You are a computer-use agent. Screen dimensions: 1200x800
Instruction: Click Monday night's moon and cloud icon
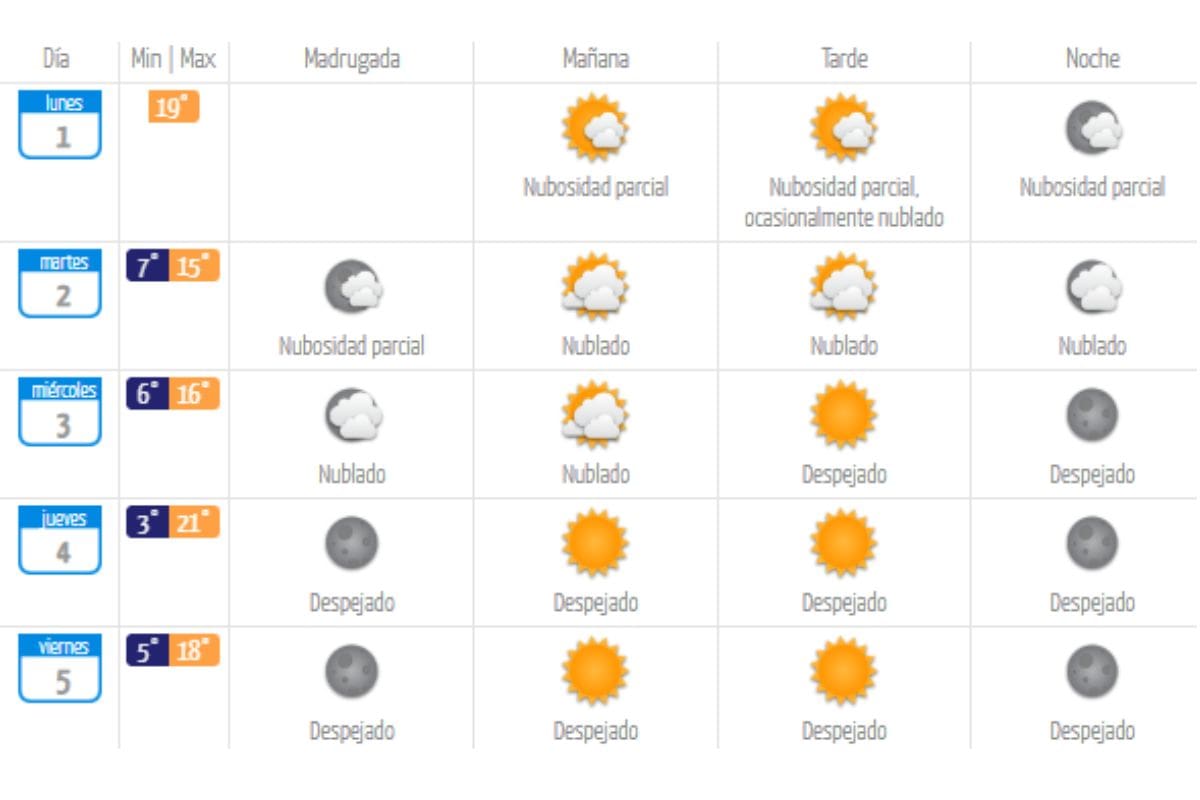pos(1092,129)
